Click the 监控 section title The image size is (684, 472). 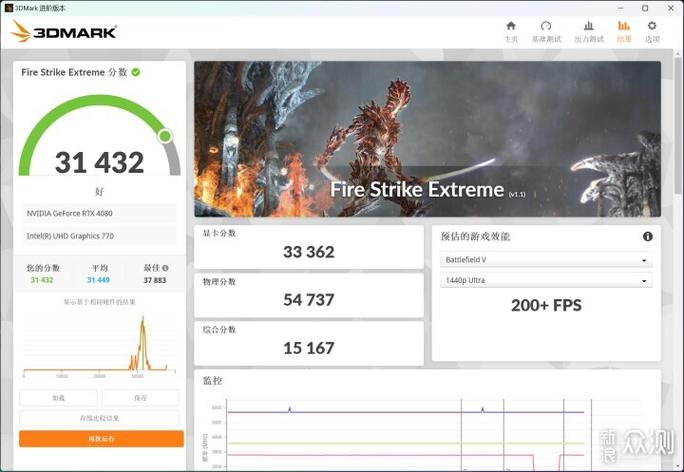tap(212, 381)
